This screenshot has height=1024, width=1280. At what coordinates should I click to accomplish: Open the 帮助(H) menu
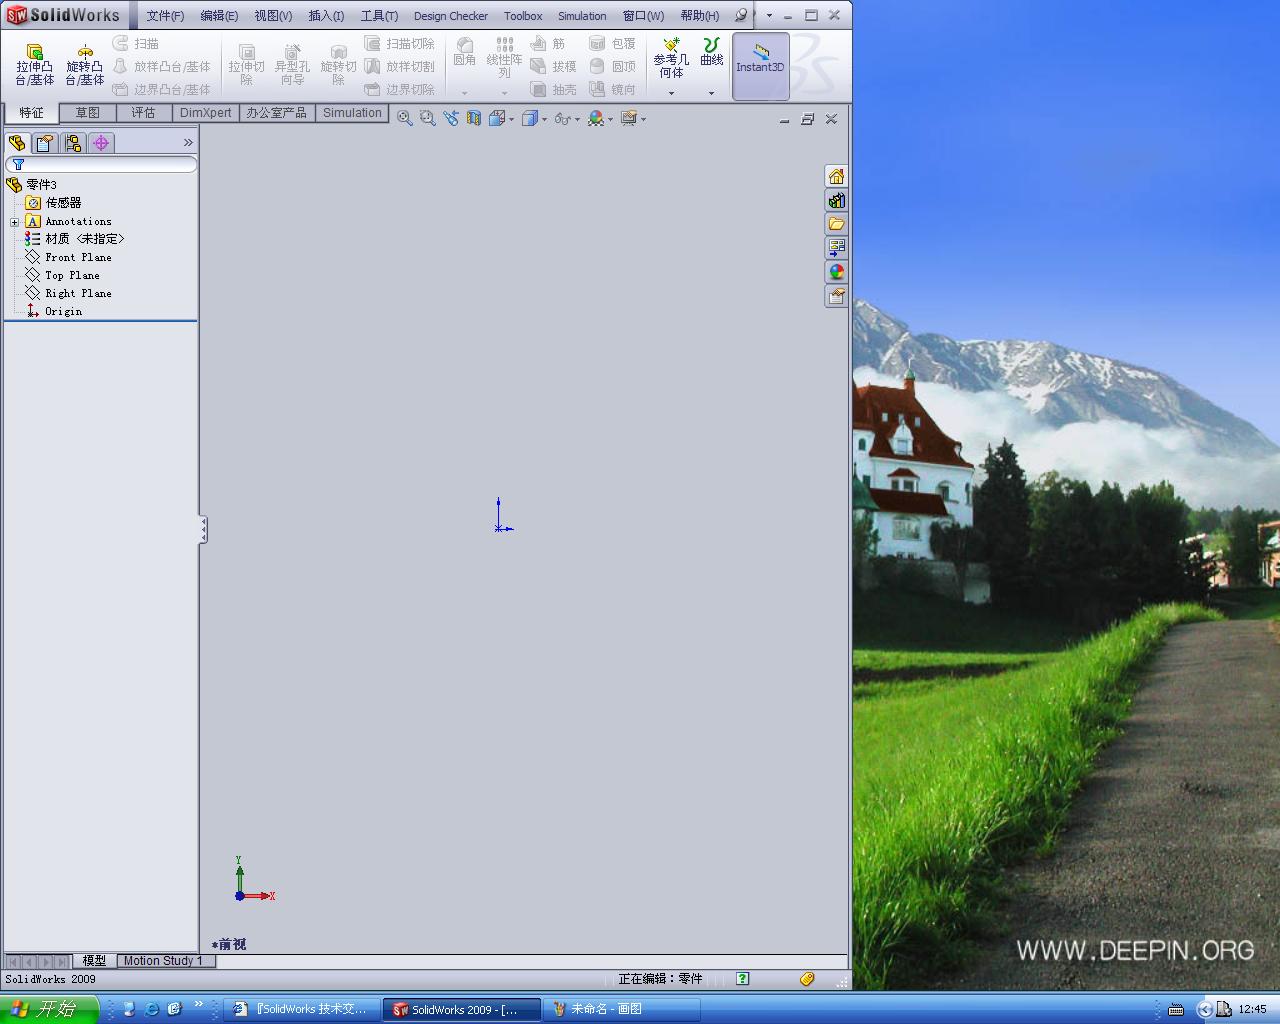point(700,16)
